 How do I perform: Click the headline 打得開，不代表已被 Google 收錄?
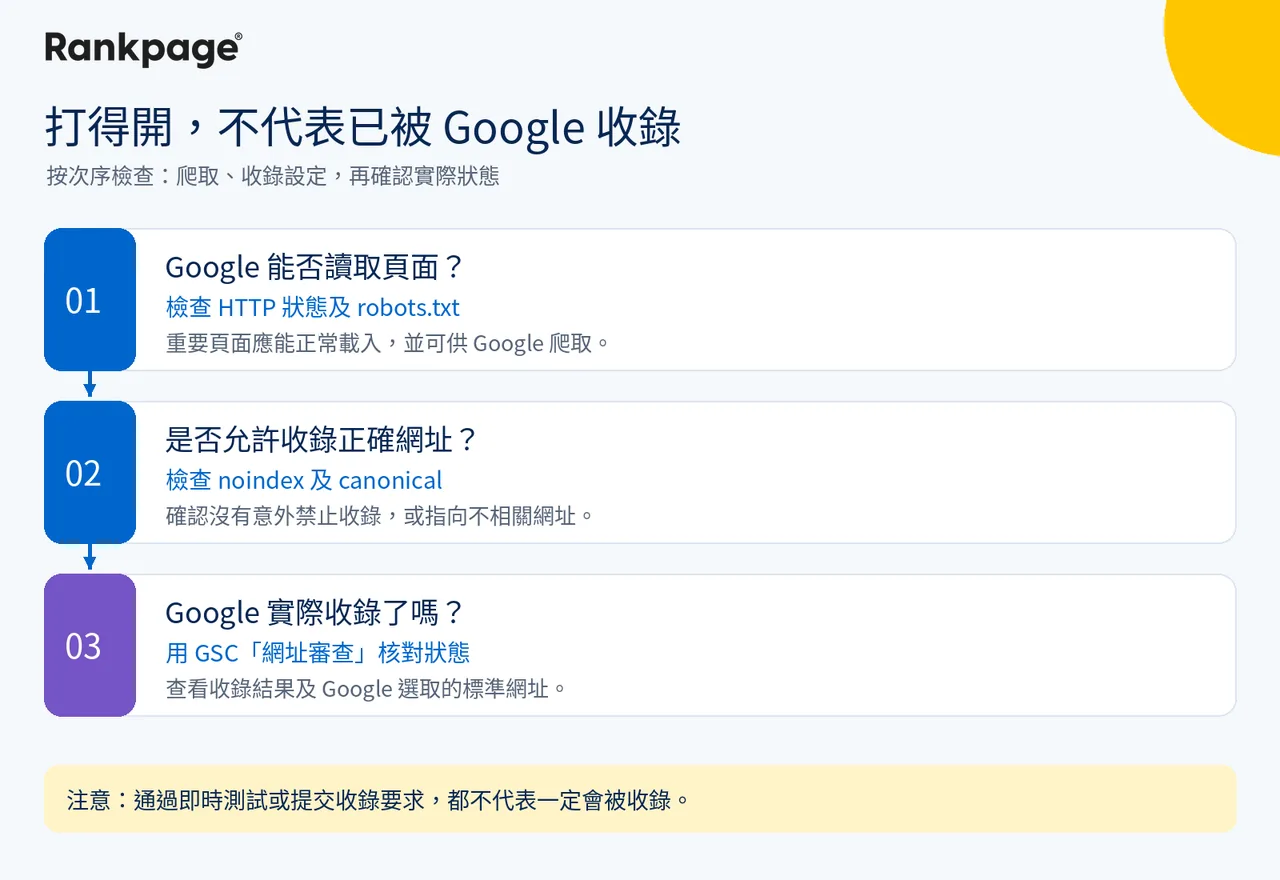coord(363,128)
